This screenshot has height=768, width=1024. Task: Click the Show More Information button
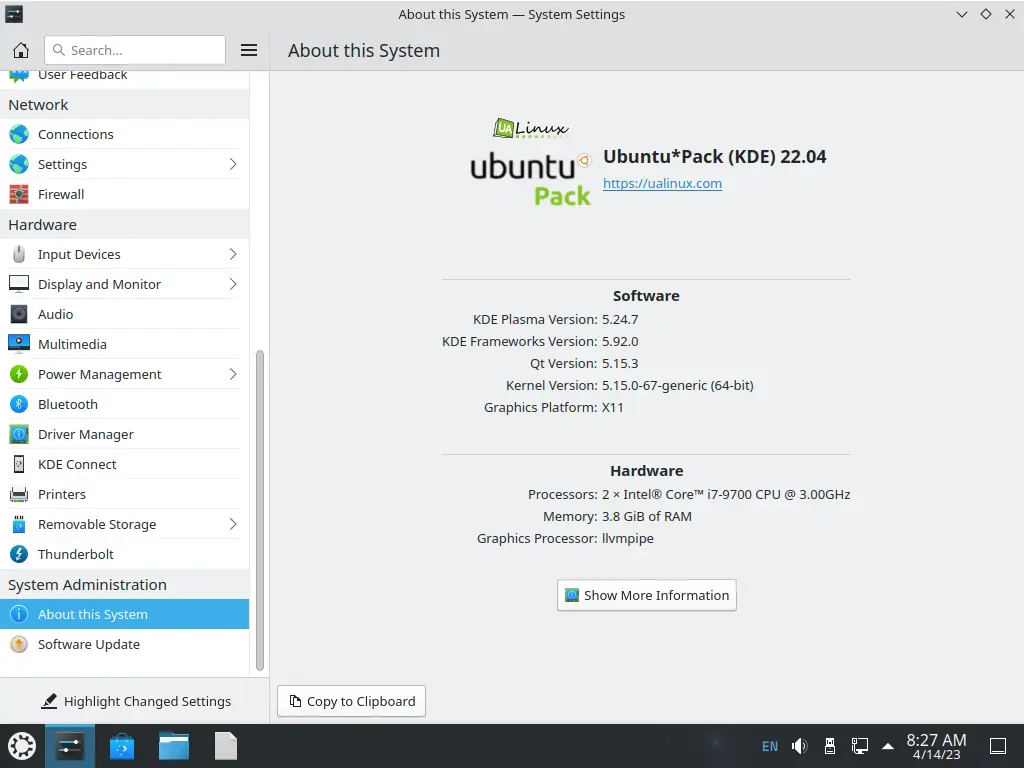pyautogui.click(x=647, y=595)
